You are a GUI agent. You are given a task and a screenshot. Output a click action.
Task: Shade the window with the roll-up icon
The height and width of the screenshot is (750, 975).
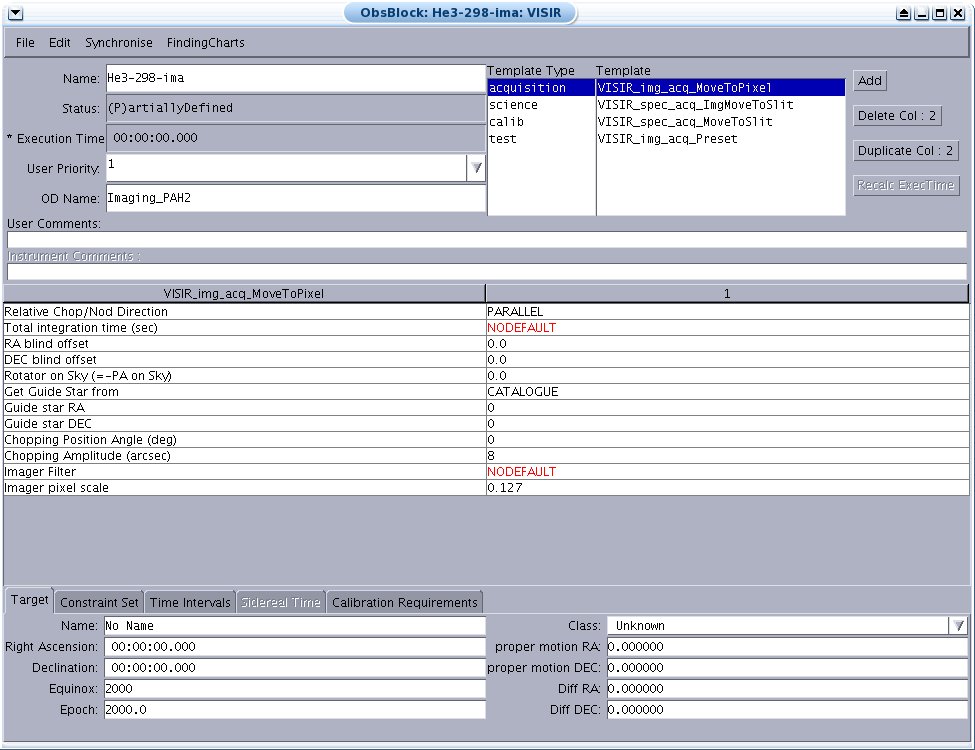(x=903, y=13)
